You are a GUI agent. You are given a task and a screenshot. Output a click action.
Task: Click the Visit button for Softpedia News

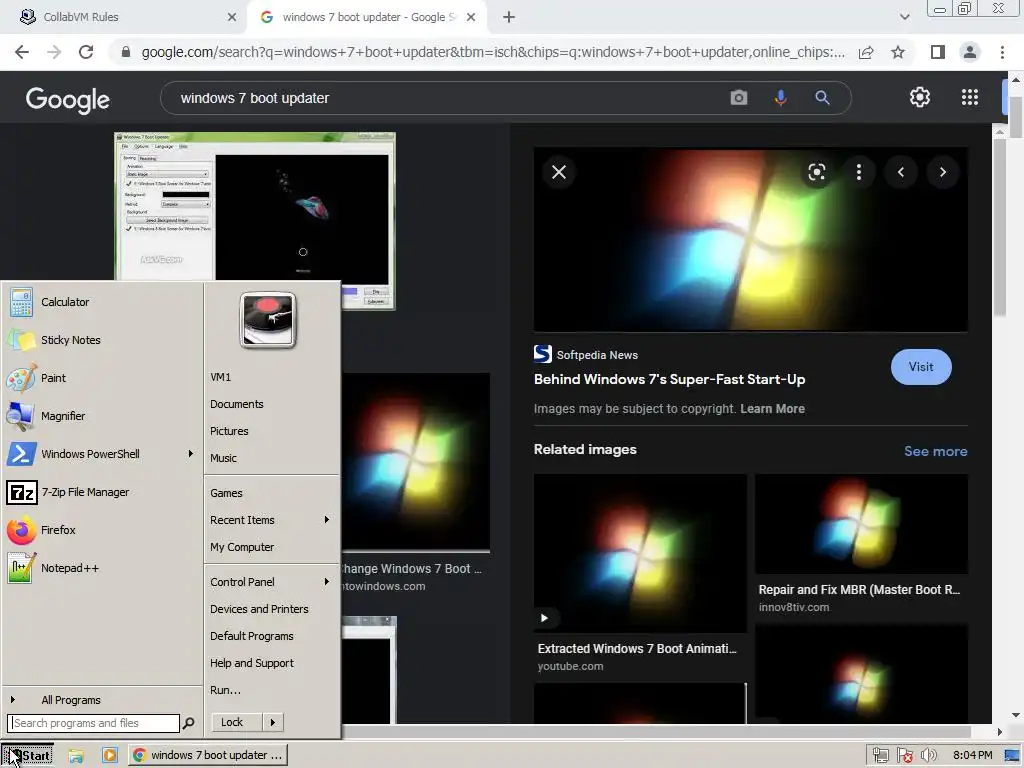tap(921, 367)
